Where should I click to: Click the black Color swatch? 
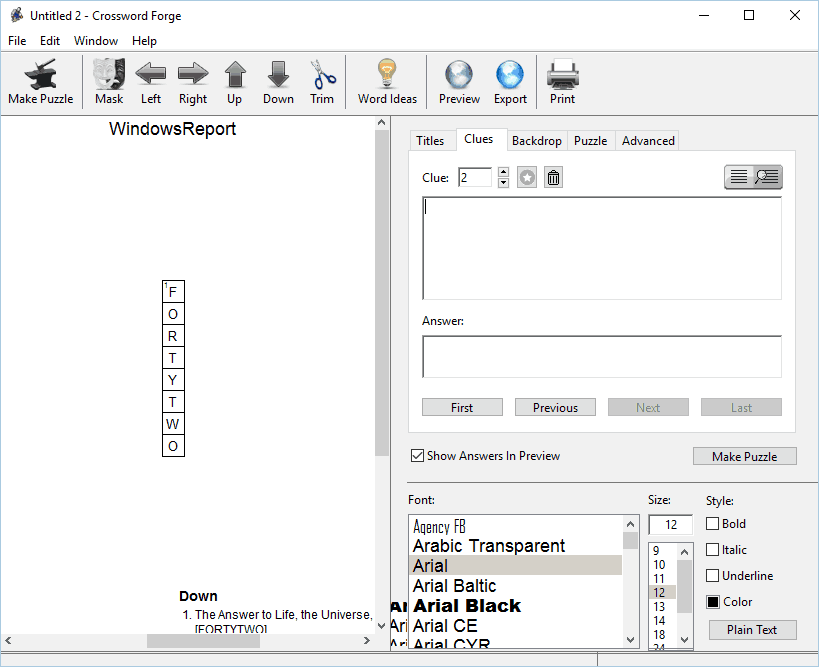click(x=713, y=602)
